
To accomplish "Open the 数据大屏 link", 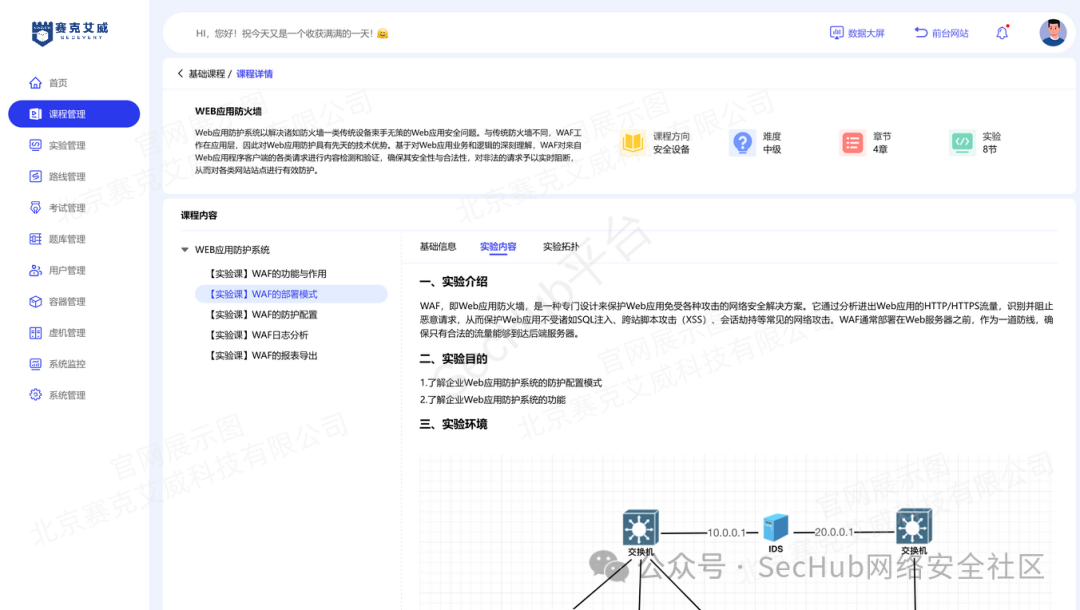I will (866, 33).
